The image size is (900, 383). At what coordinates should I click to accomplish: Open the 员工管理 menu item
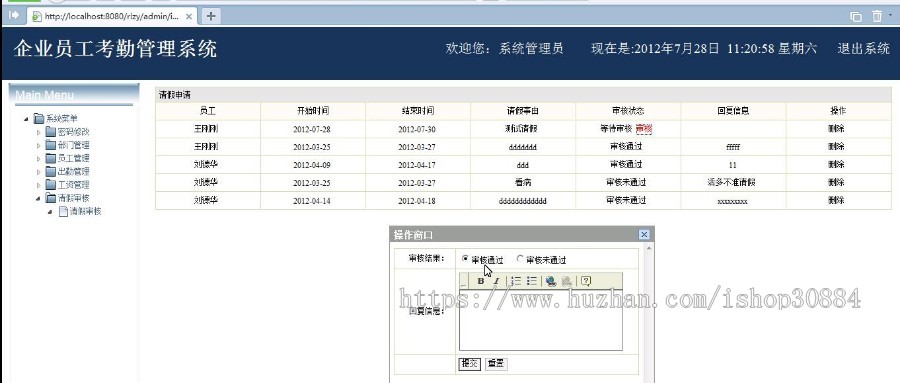73,158
